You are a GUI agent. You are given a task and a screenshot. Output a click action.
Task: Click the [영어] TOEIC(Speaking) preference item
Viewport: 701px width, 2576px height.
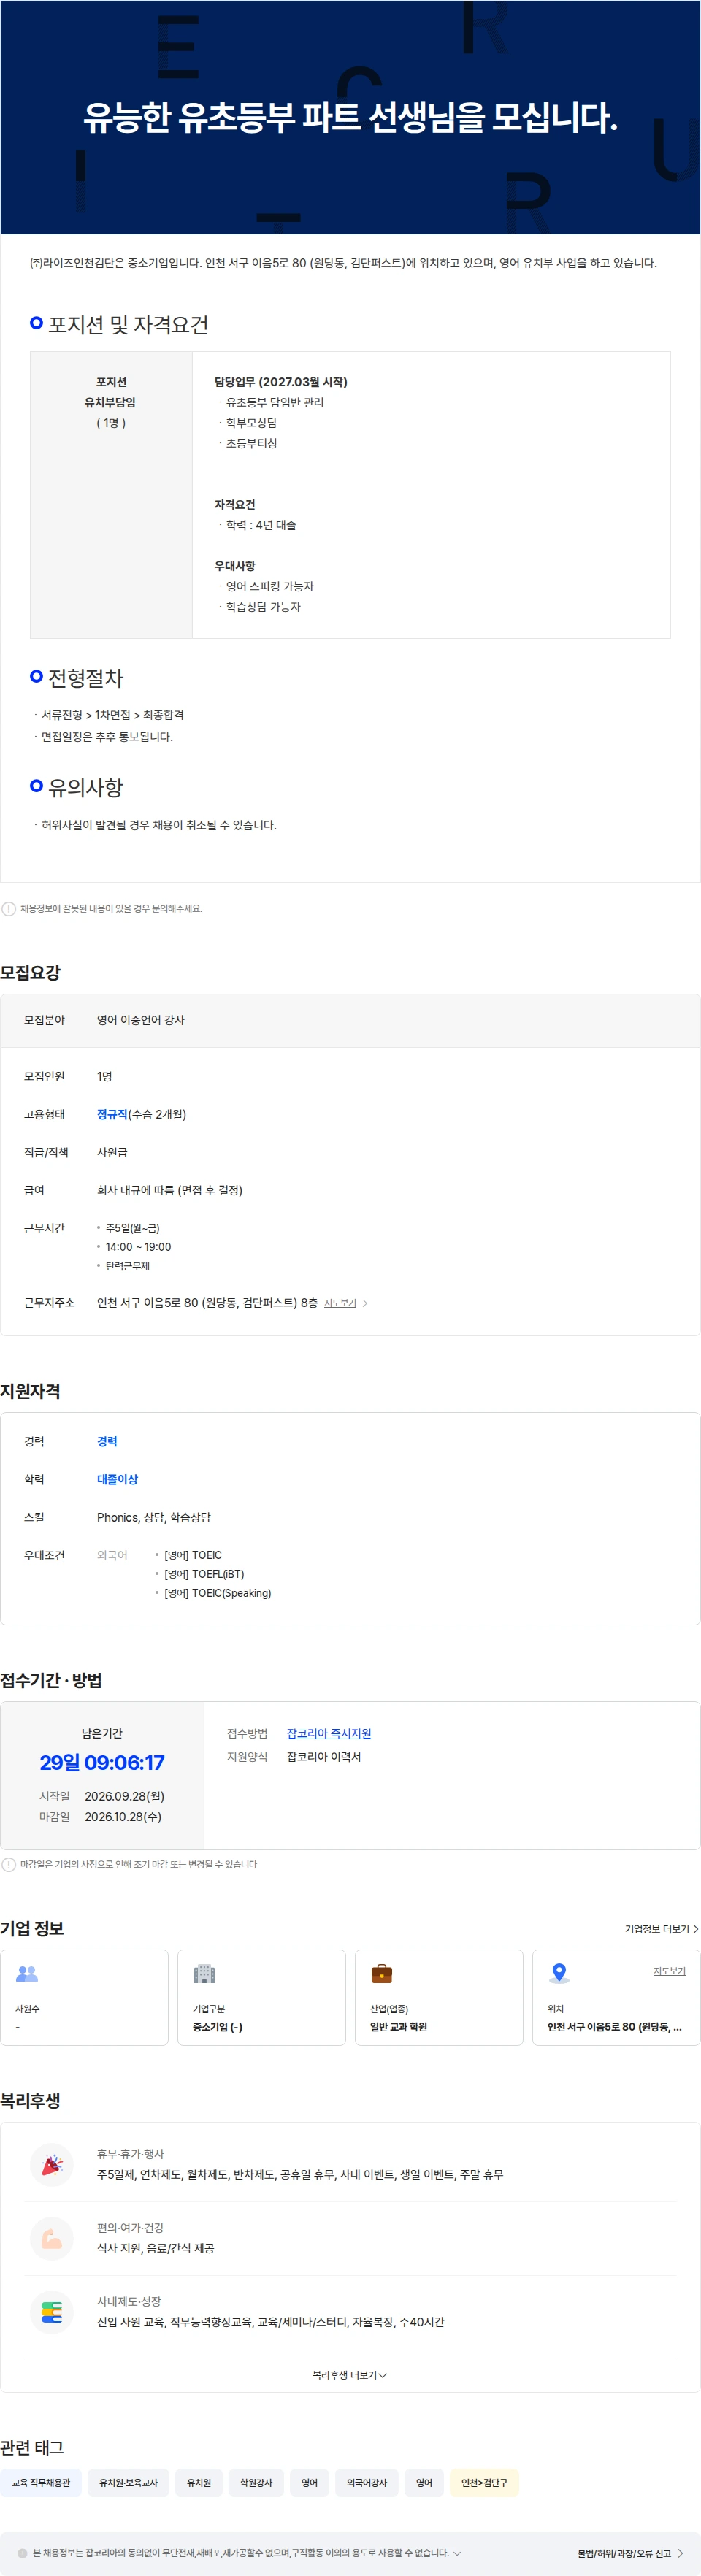pyautogui.click(x=218, y=1593)
